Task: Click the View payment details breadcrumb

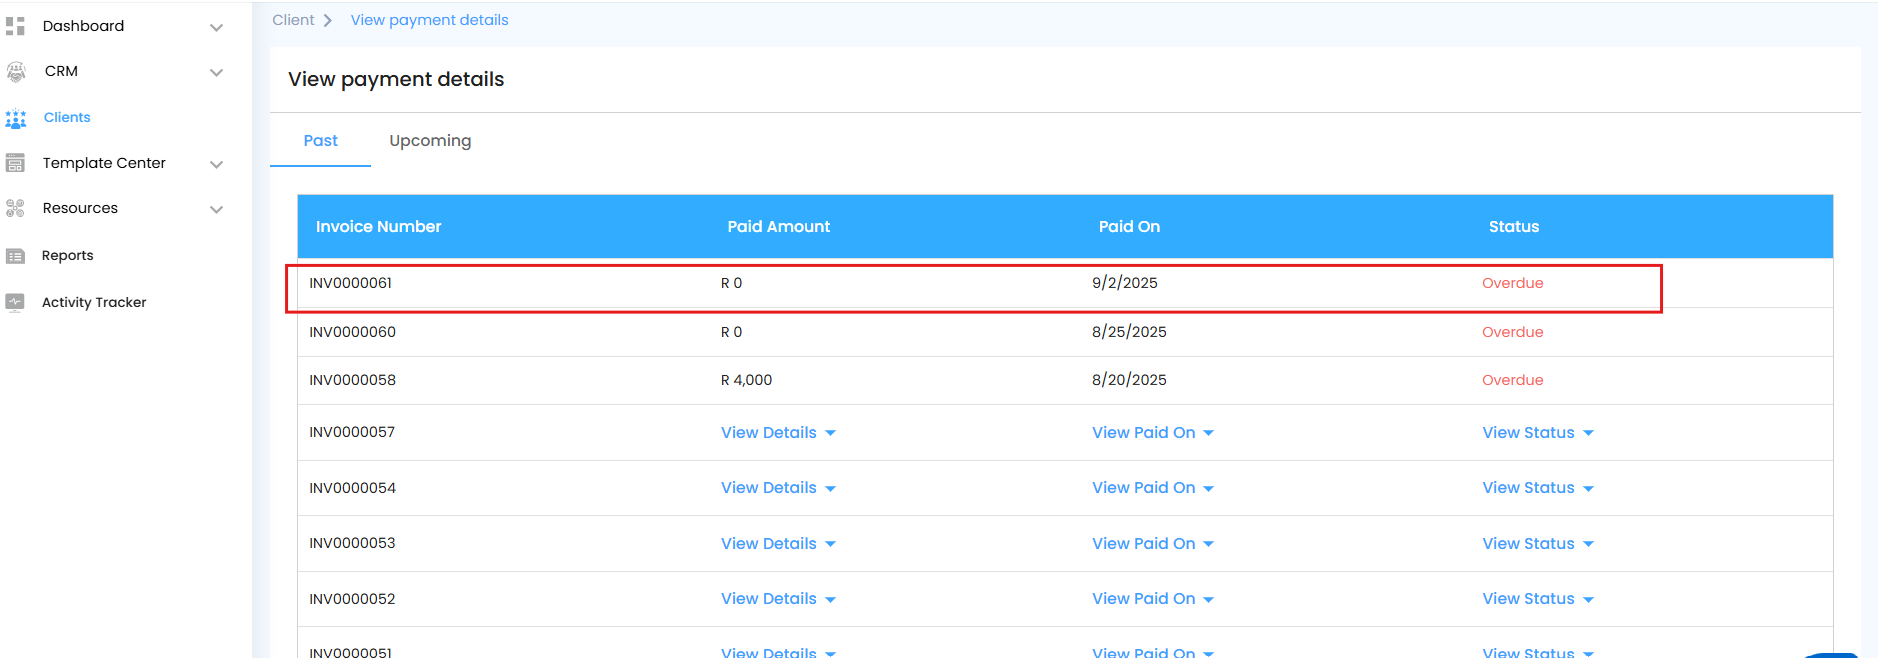Action: point(429,20)
